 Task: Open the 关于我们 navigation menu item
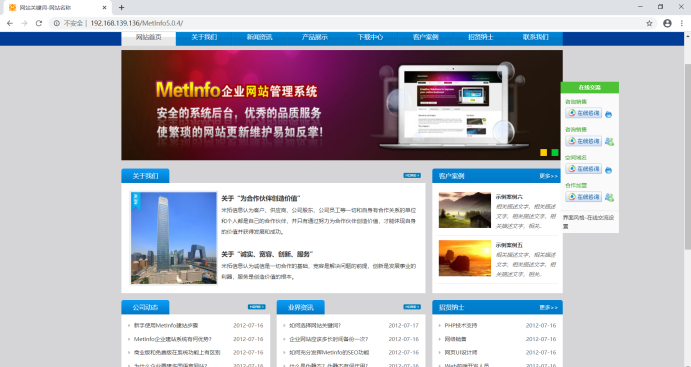coord(204,37)
